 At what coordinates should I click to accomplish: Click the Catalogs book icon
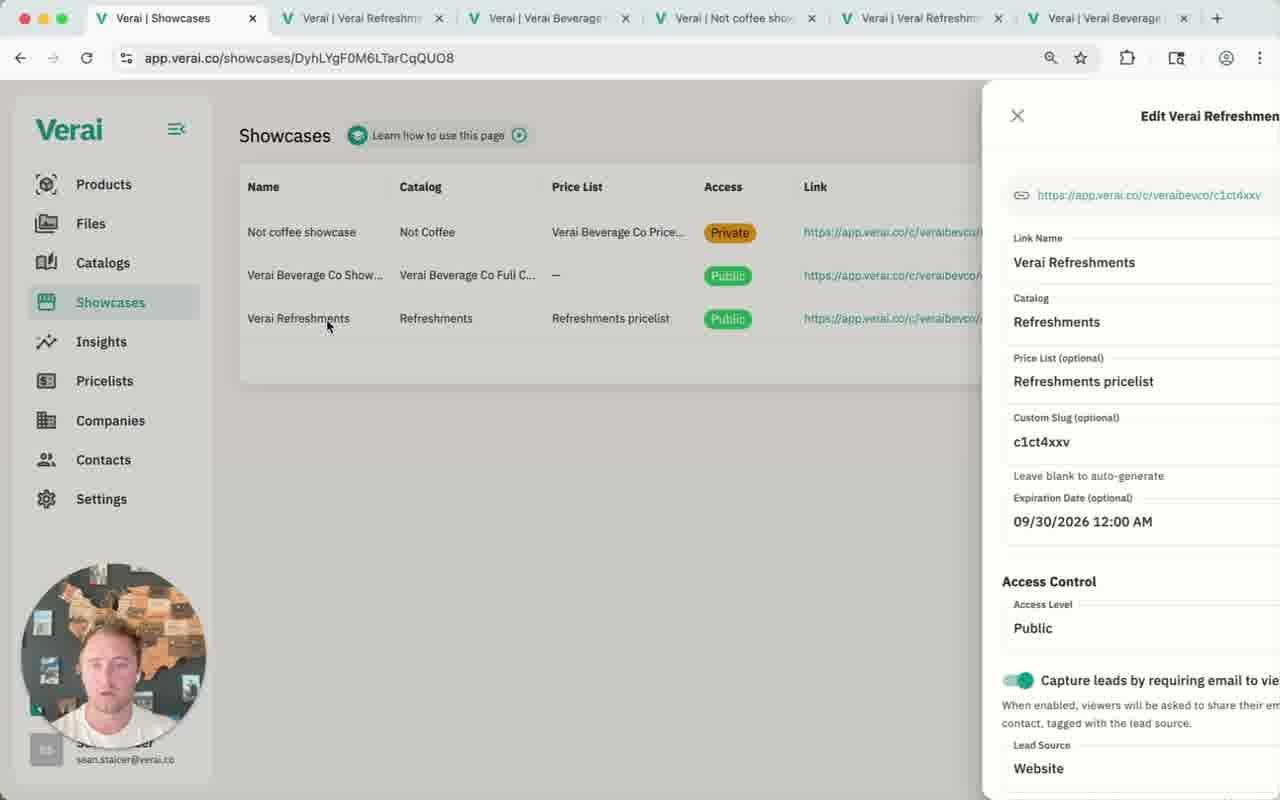46,263
